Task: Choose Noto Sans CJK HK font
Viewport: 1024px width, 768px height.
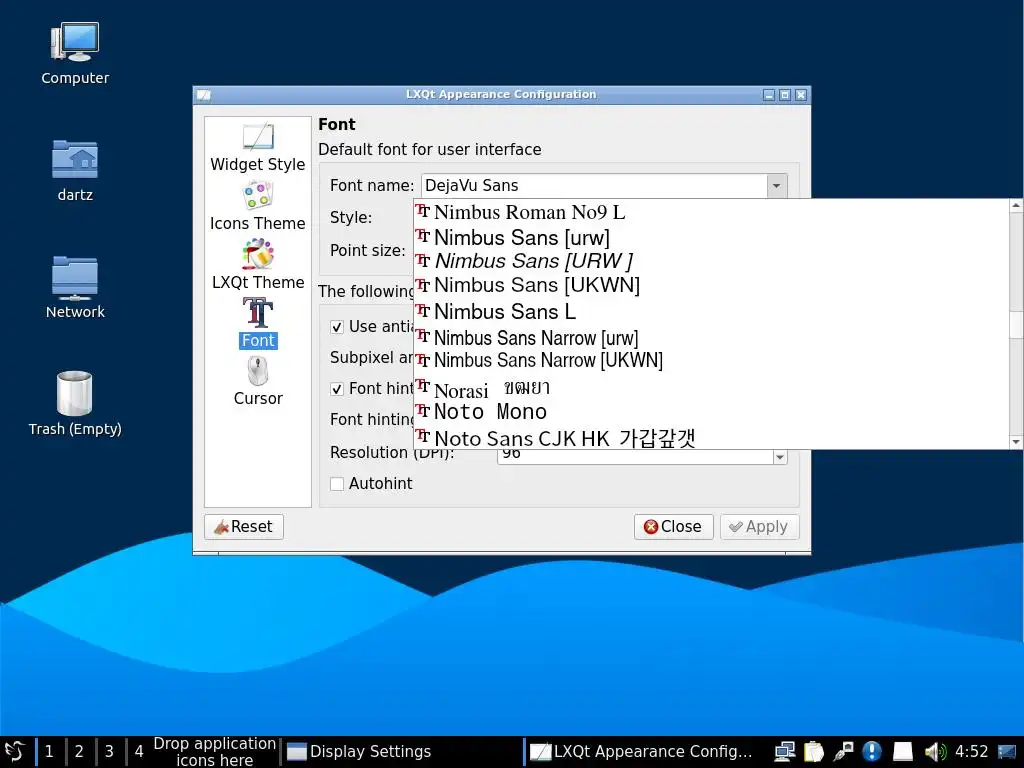Action: pos(711,438)
